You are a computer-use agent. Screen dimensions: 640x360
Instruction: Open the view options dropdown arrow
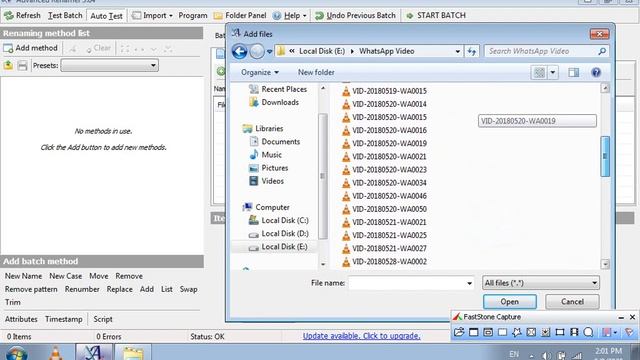(553, 73)
